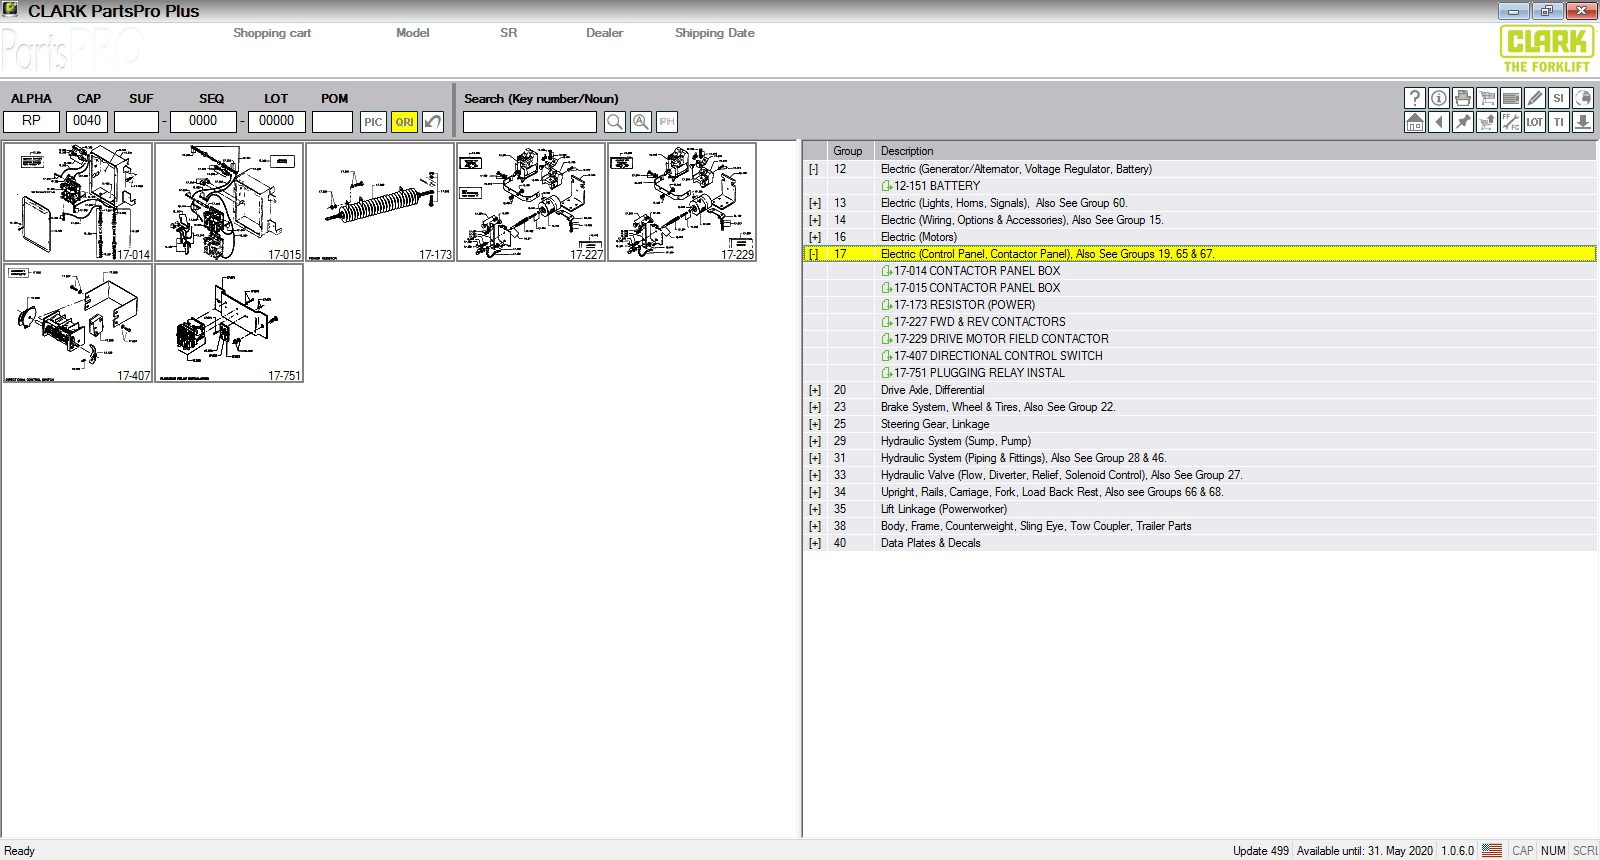The width and height of the screenshot is (1600, 860).
Task: Click the SR header label
Action: pos(509,33)
